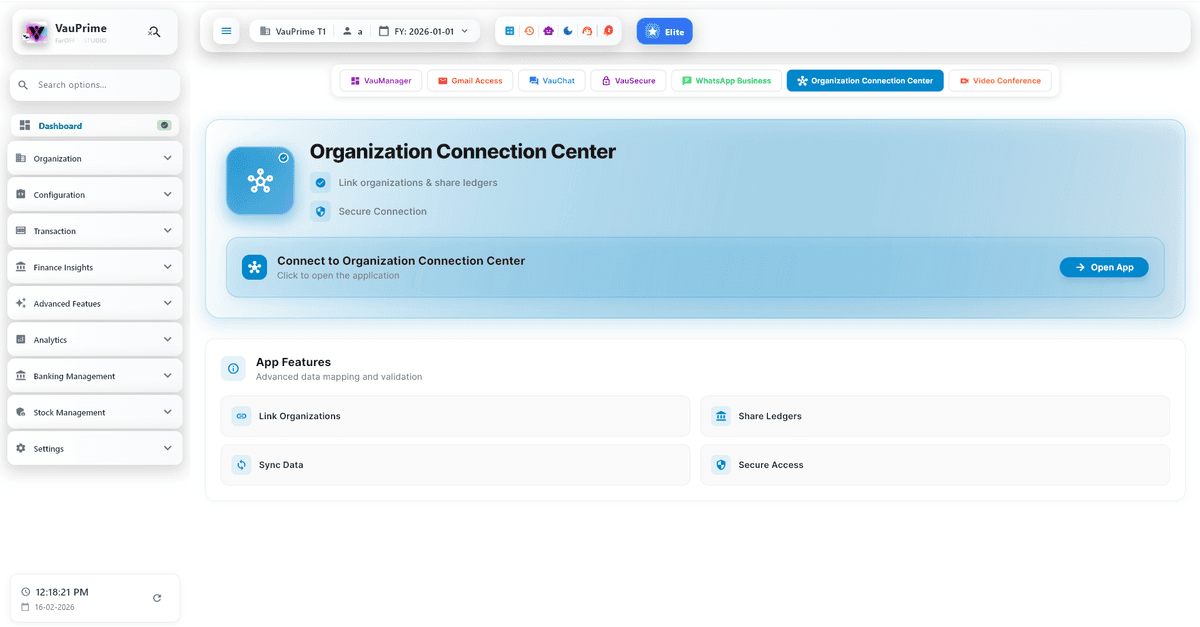Expand the Organization menu chevron
Screen dimensions: 1200x627
click(x=167, y=158)
